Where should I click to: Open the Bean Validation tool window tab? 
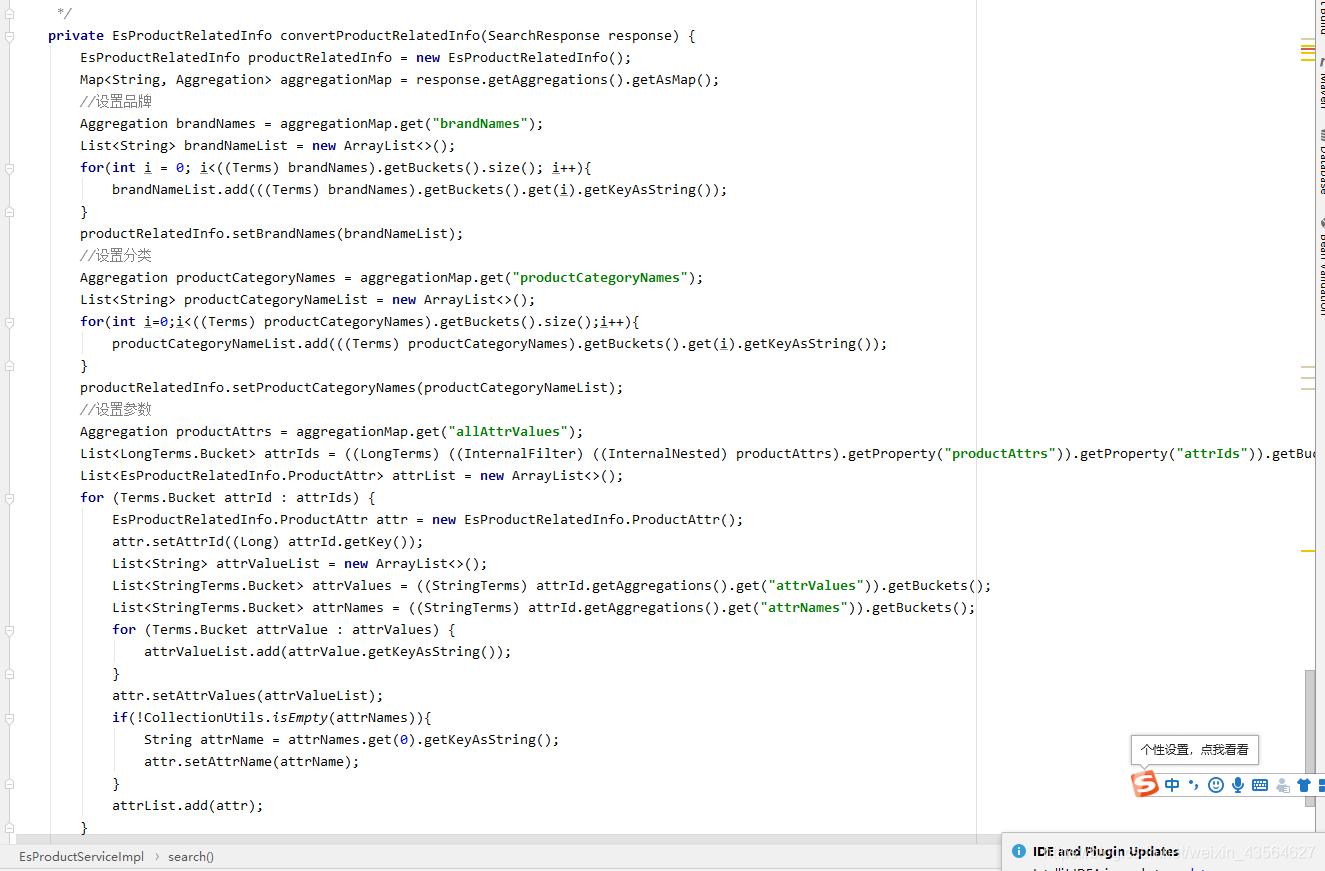1320,268
